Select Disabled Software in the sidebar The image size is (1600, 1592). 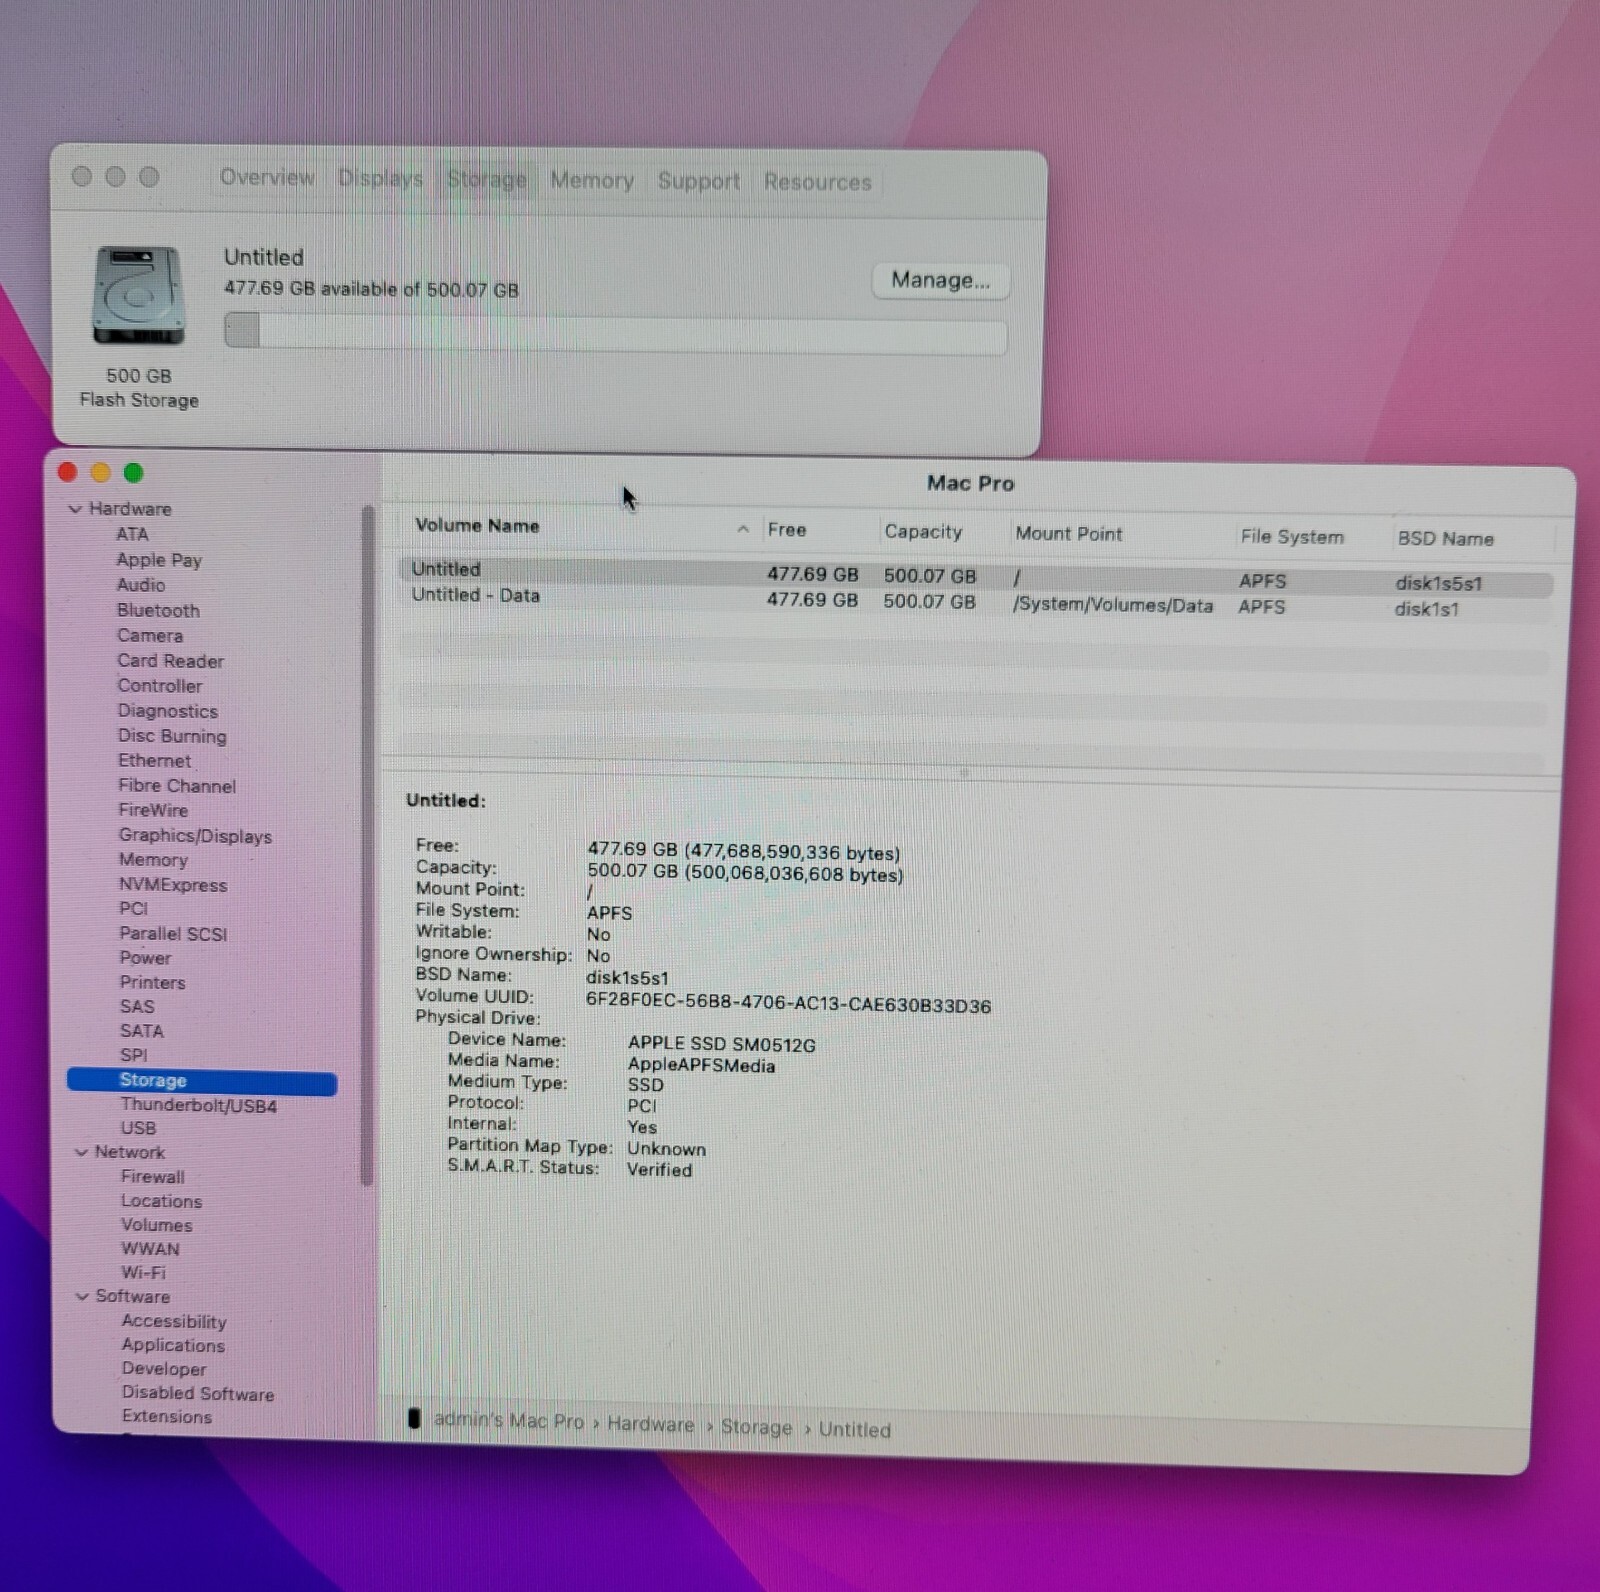coord(198,1394)
